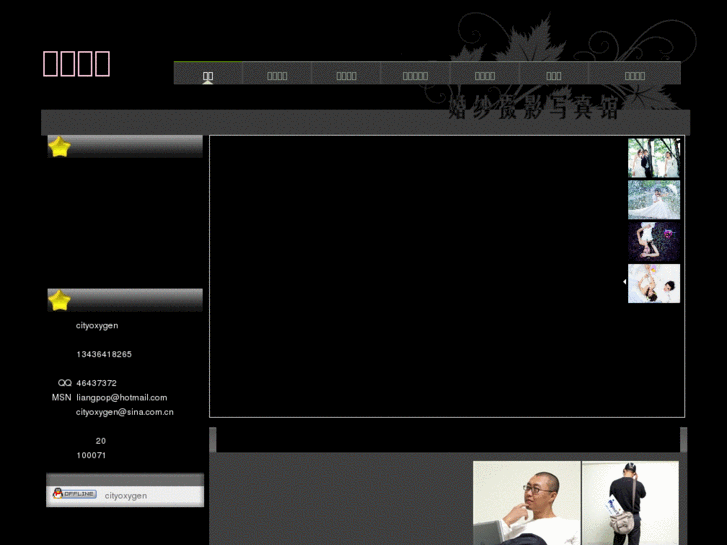Click the small left arrow beside the thumbnails
727x545 pixels.
[x=625, y=282]
